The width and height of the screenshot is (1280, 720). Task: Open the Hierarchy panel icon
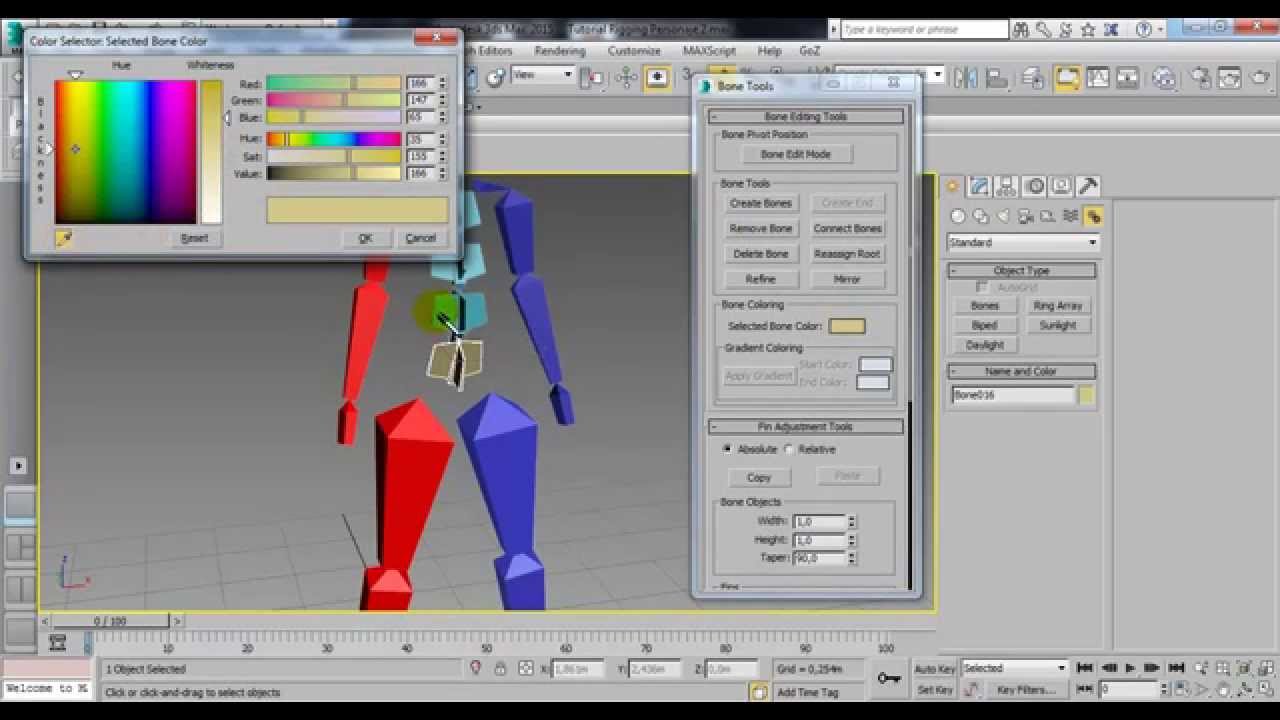tap(1006, 186)
